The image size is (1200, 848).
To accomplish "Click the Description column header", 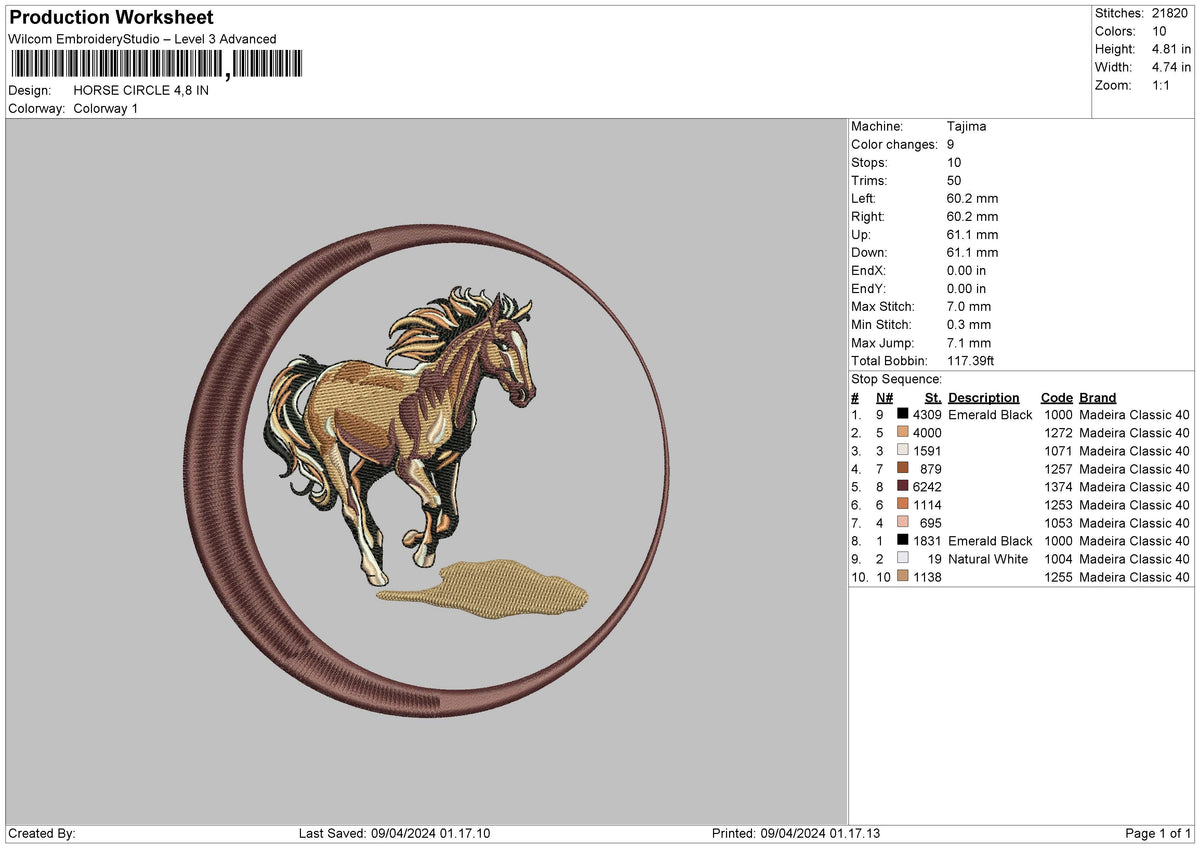I will [x=984, y=397].
